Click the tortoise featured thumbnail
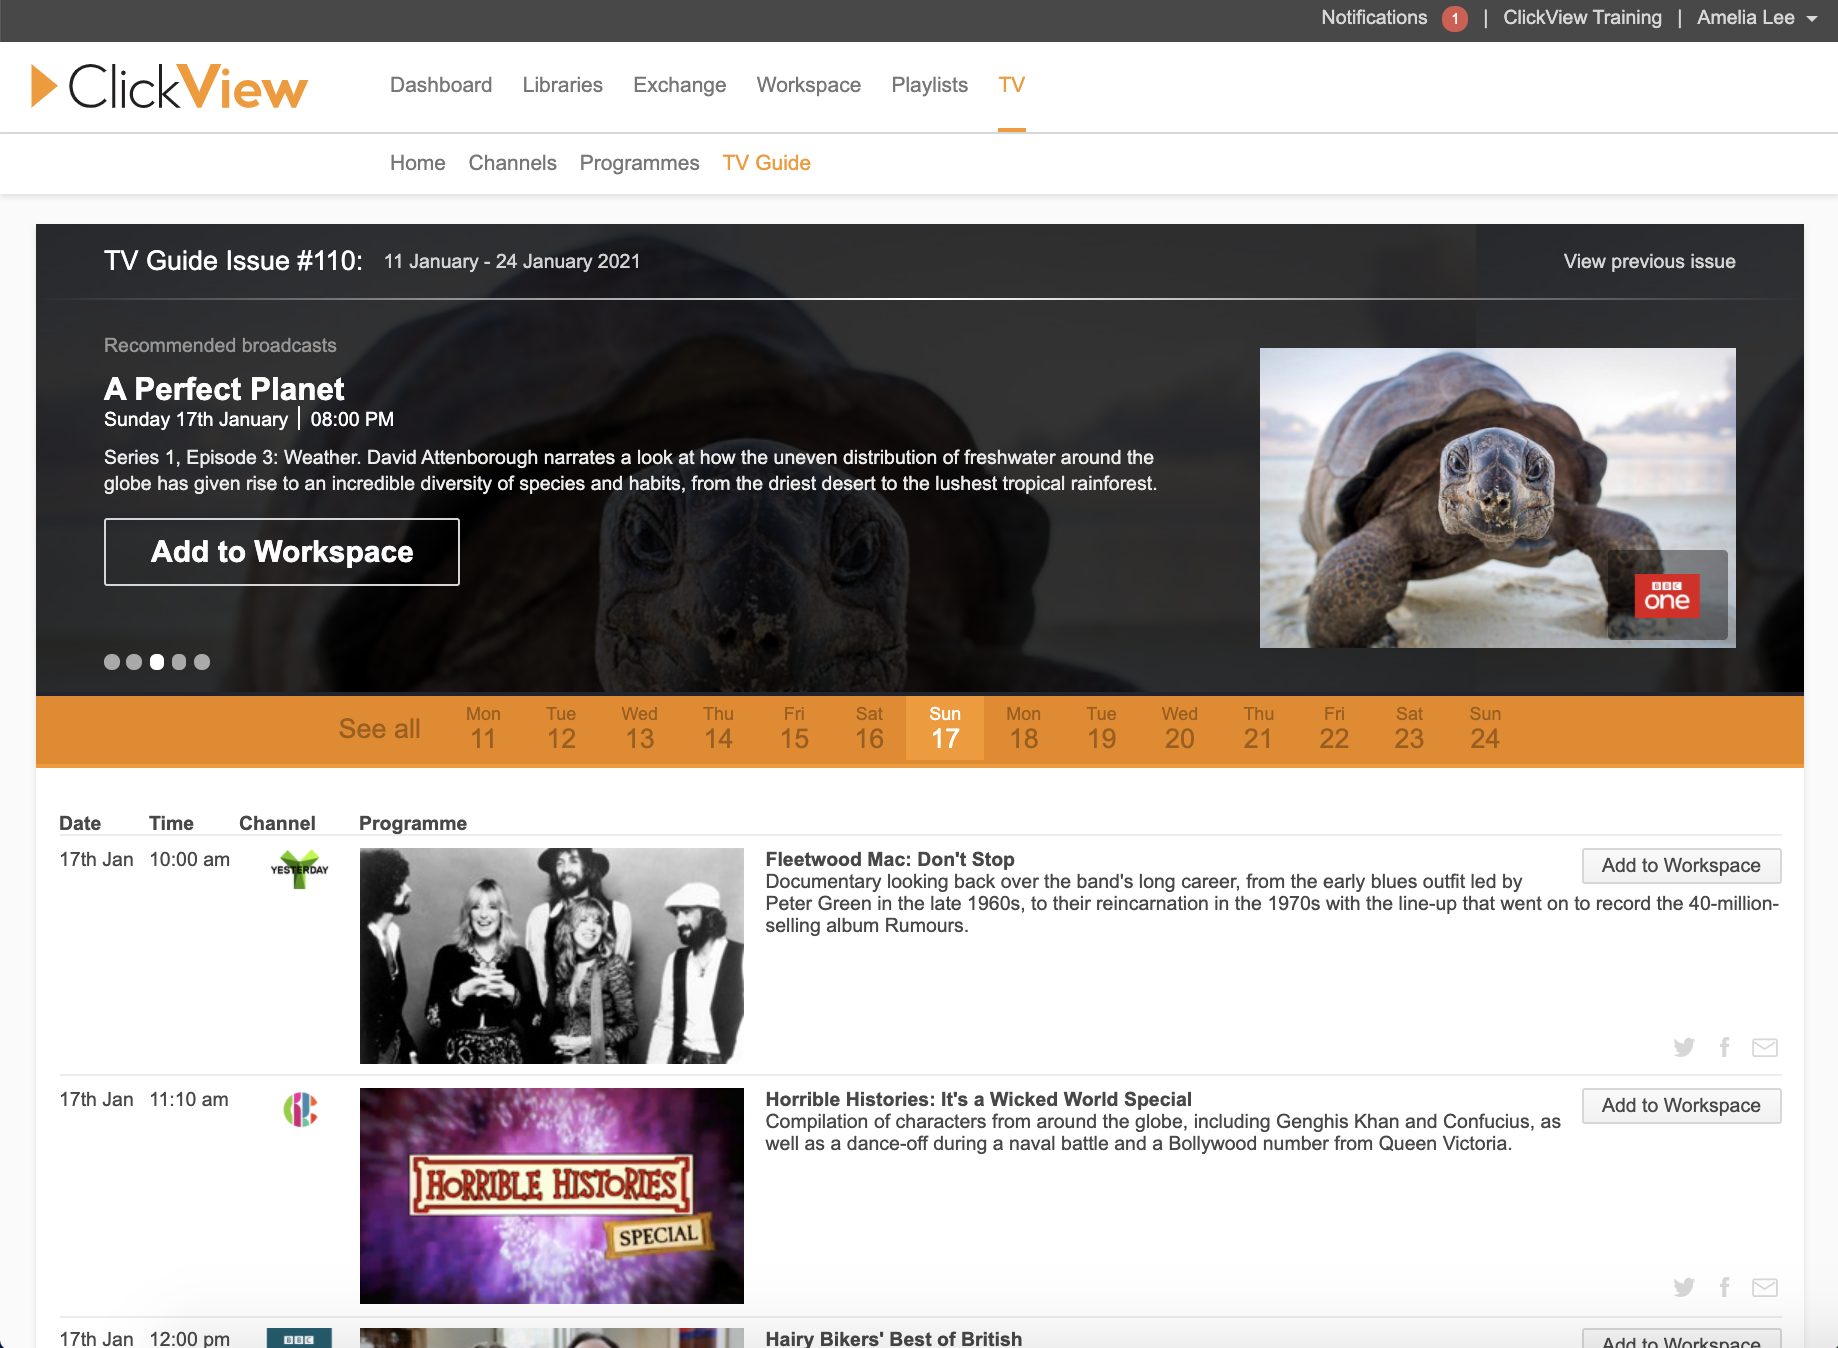This screenshot has width=1838, height=1348. (x=1497, y=498)
